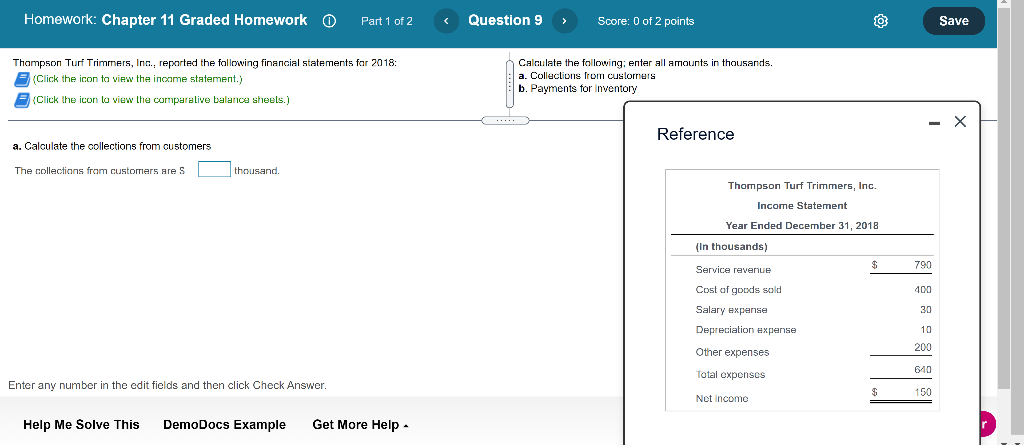Close the Reference popup
This screenshot has width=1024, height=445.
tap(959, 122)
